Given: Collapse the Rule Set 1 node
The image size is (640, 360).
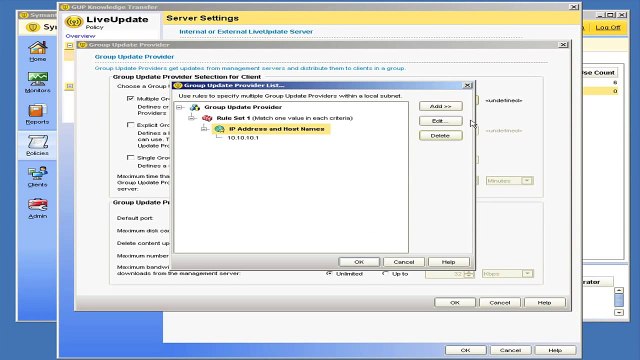Looking at the screenshot, I should coord(192,118).
